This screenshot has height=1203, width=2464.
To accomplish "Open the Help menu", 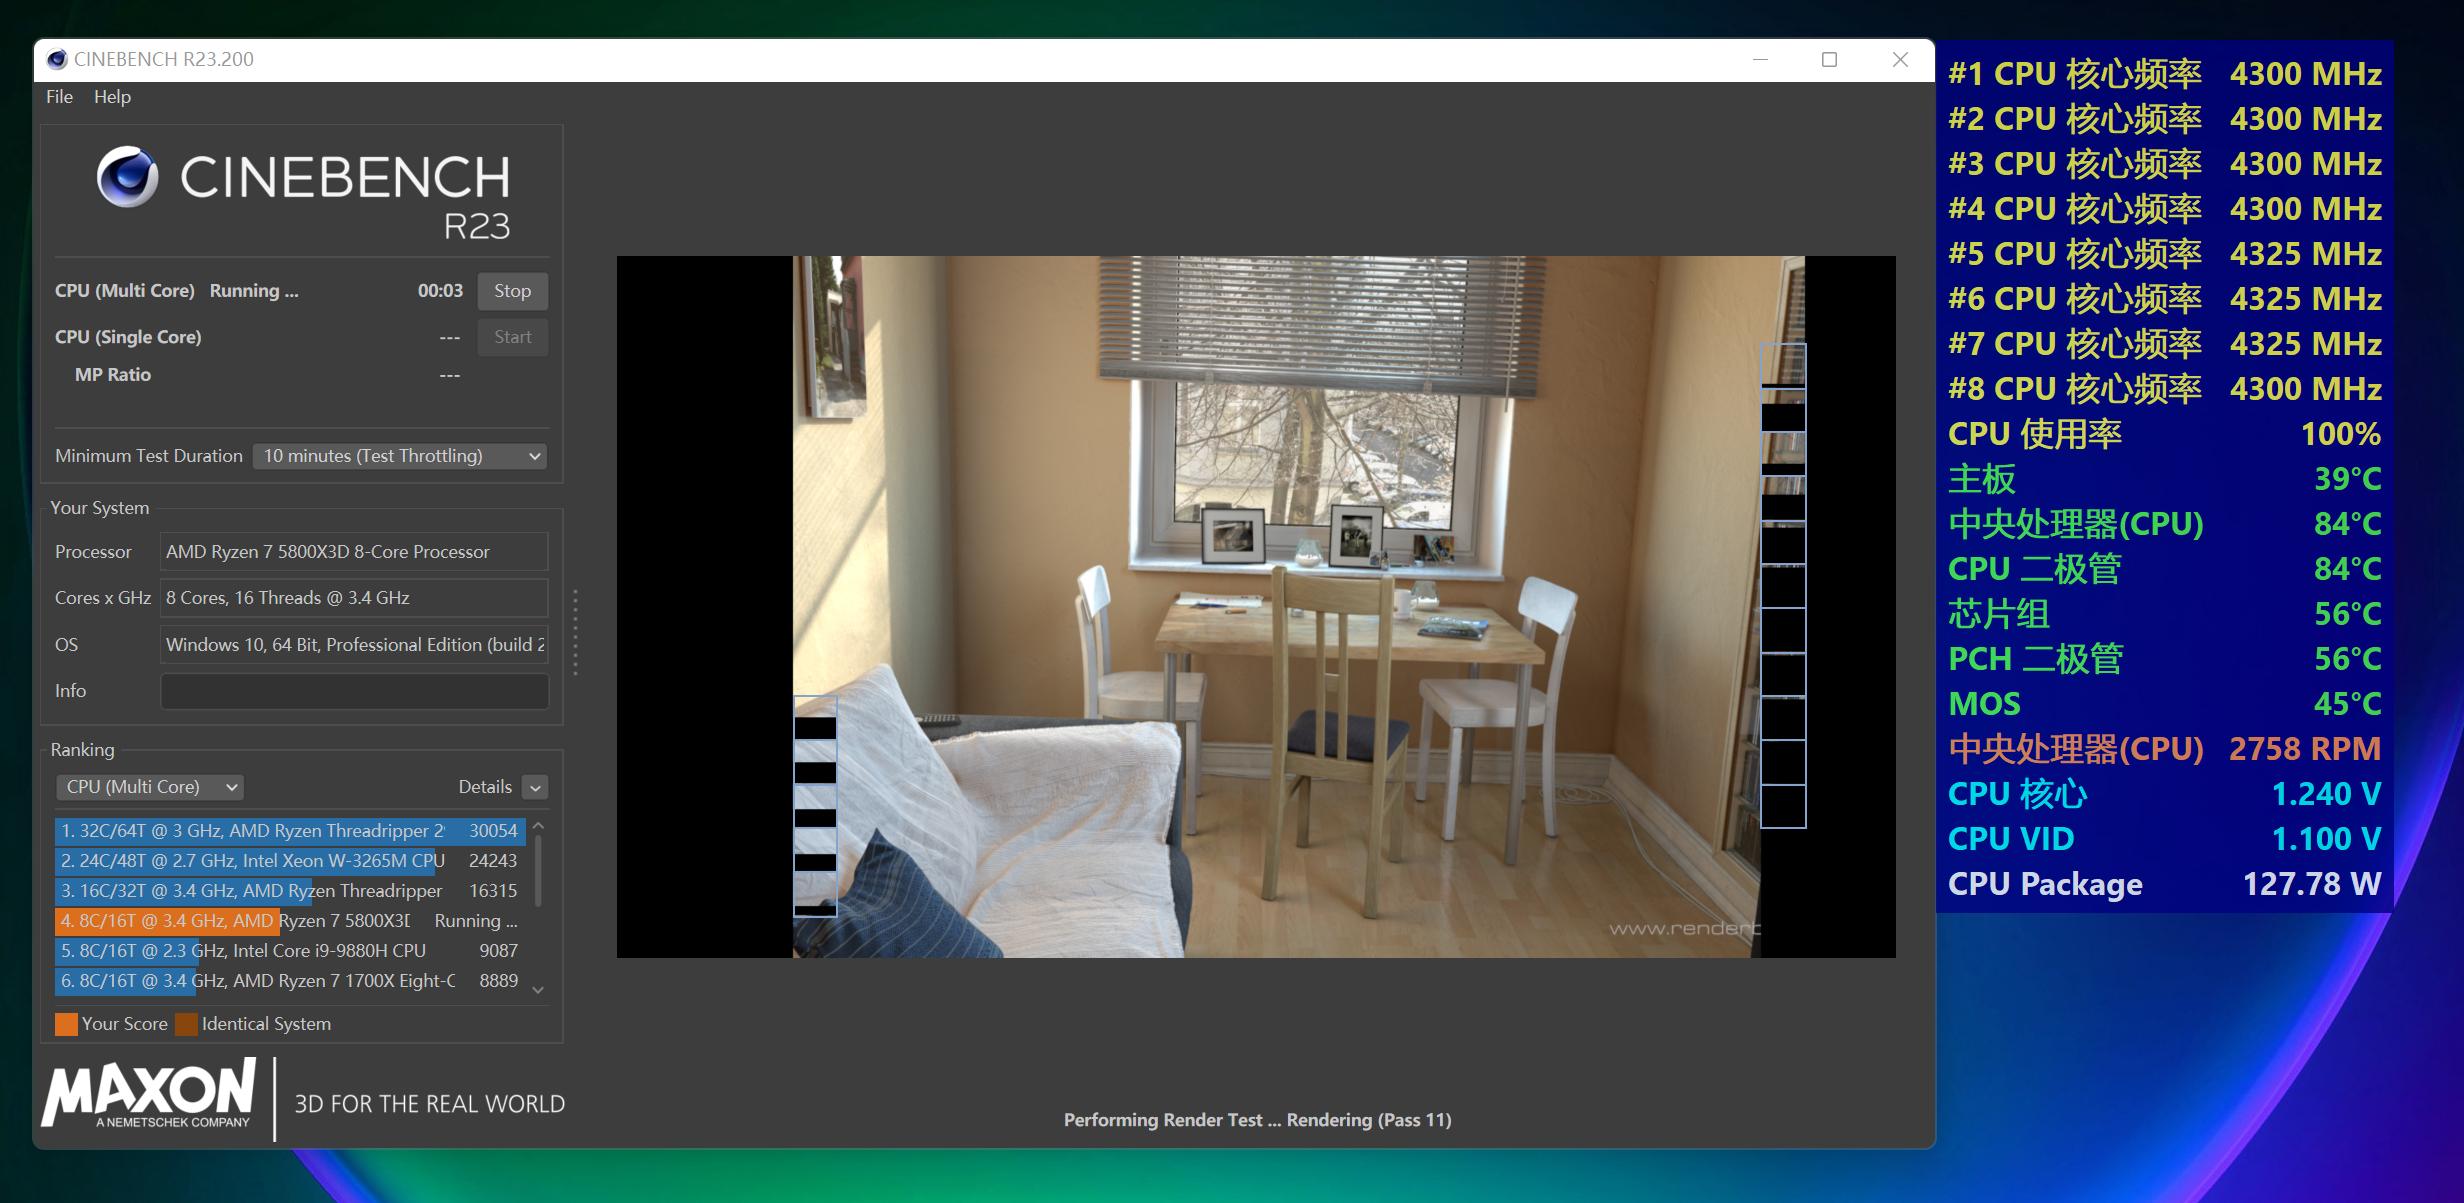I will (112, 97).
